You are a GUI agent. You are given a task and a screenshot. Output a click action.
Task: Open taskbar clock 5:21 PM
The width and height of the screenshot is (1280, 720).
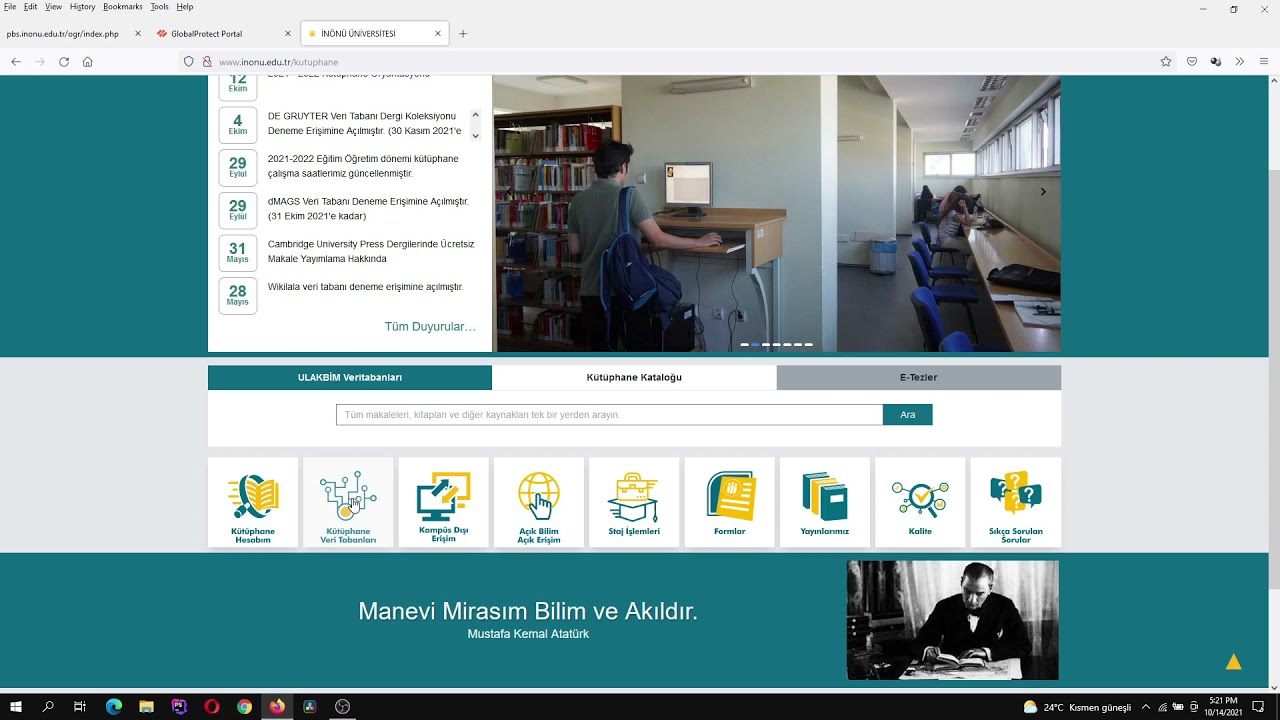click(x=1223, y=707)
